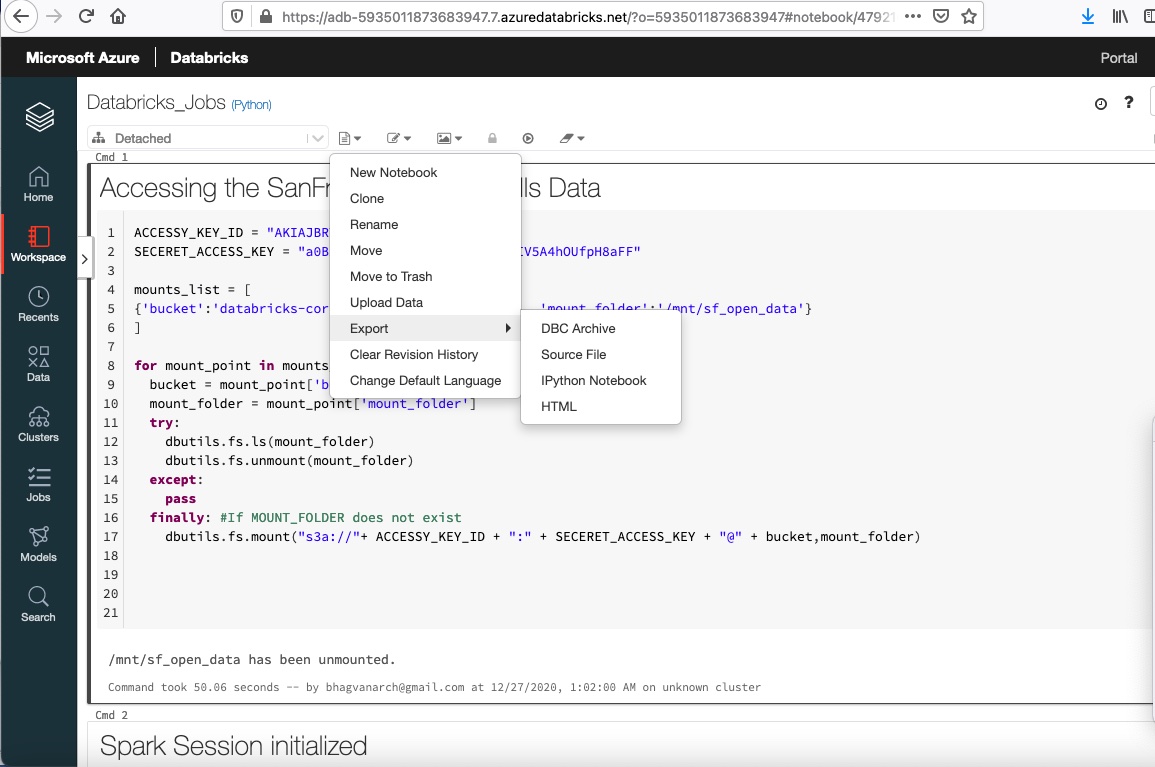This screenshot has width=1155, height=767.
Task: Save page to Pocket icon
Action: (941, 16)
